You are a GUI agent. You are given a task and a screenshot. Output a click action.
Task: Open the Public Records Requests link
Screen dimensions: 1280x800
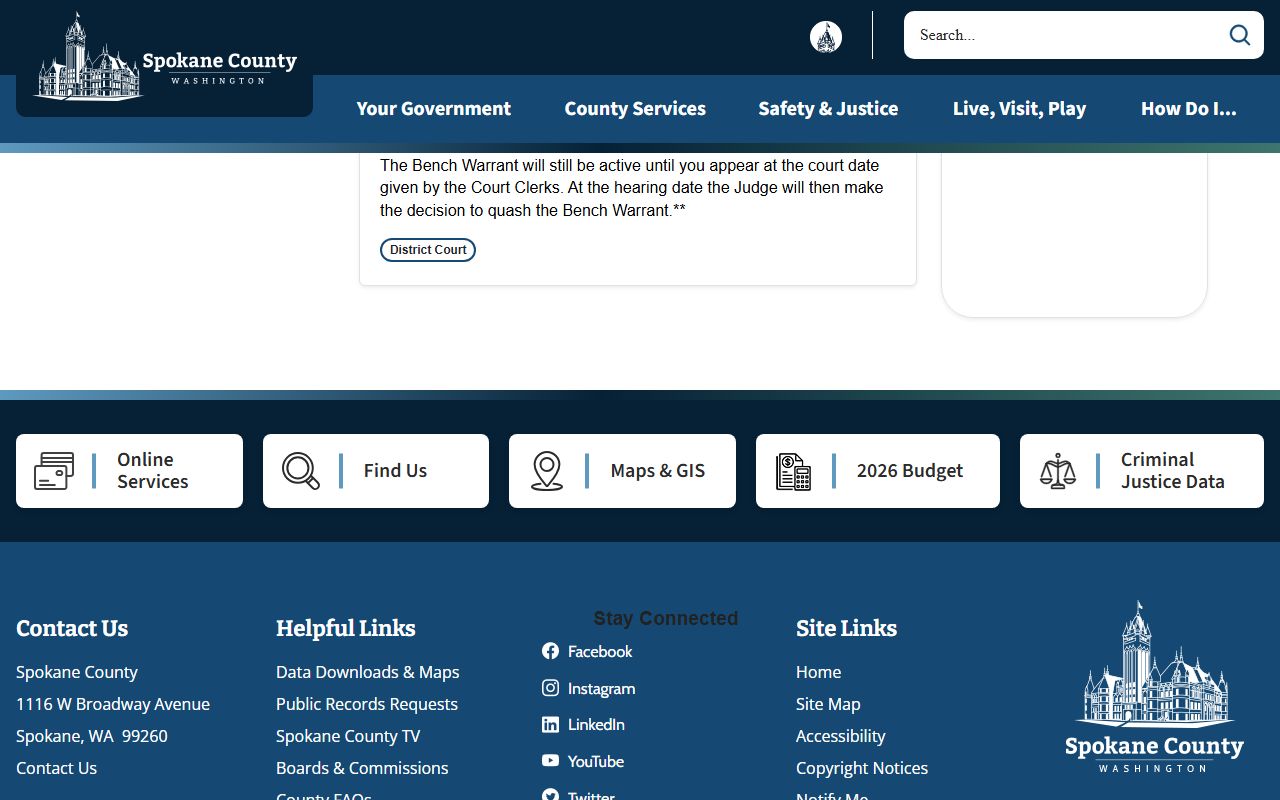pyautogui.click(x=367, y=704)
